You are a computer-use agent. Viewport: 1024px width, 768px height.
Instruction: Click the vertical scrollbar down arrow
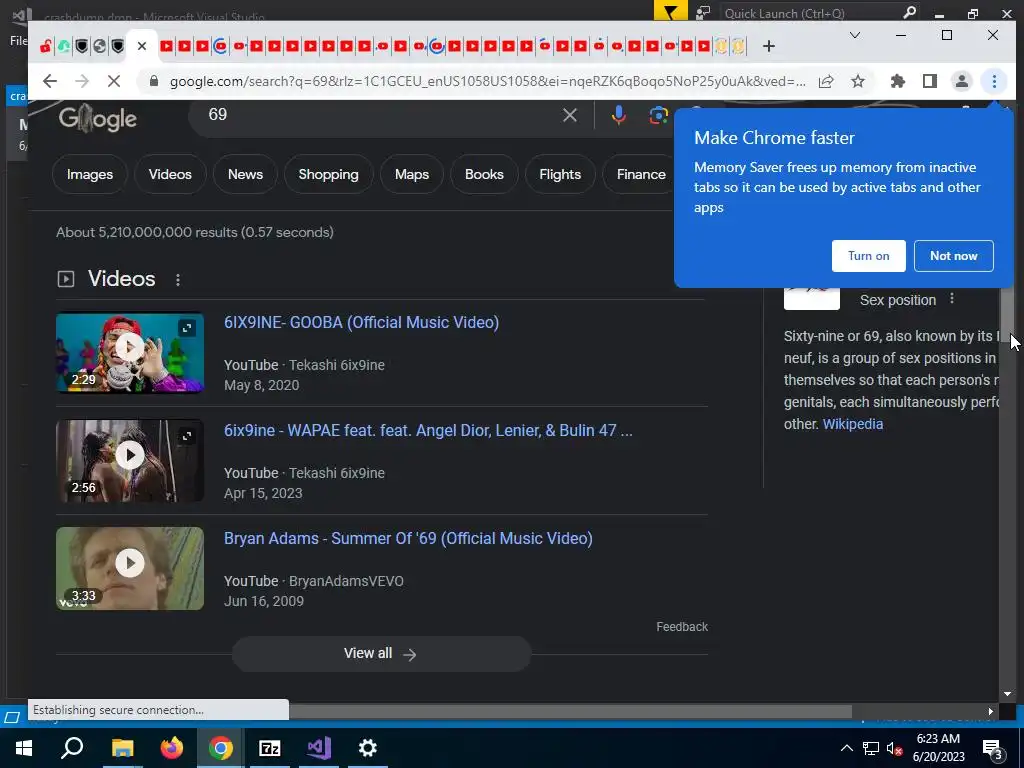pyautogui.click(x=1007, y=694)
